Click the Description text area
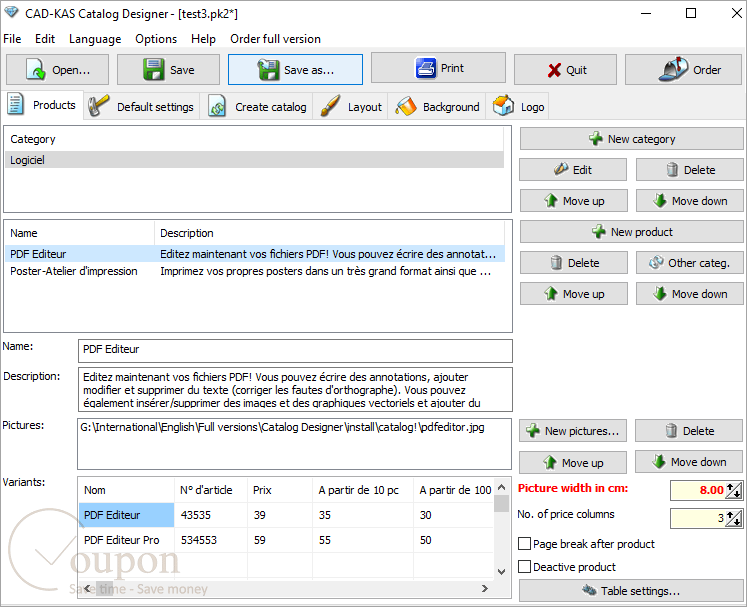The height and width of the screenshot is (607, 747). [x=295, y=389]
